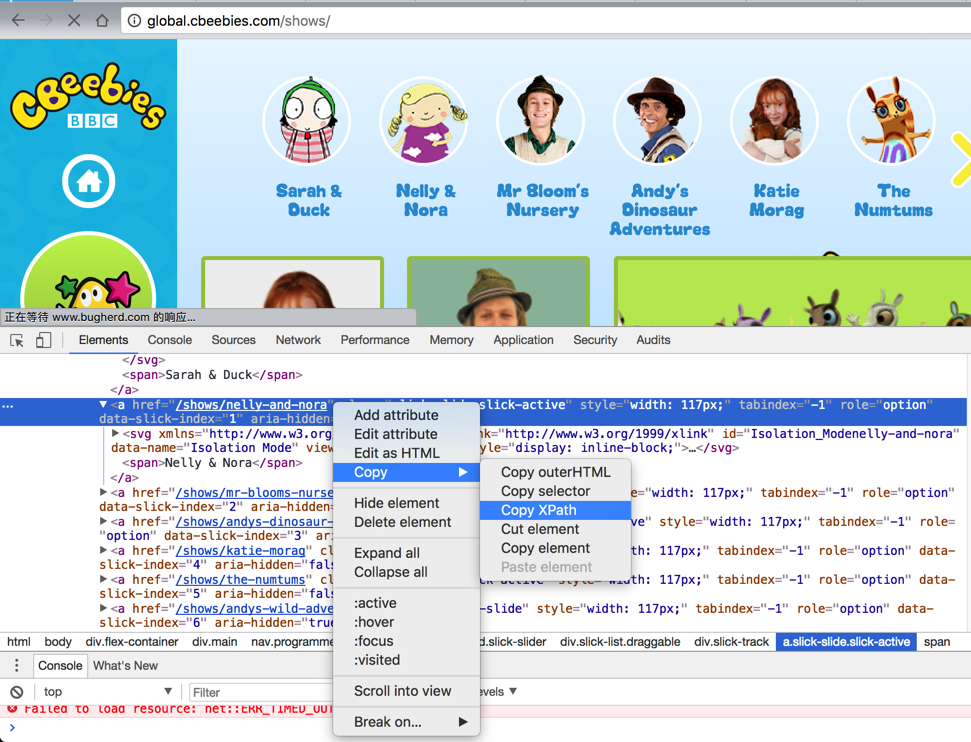Open the Sources panel tab

click(233, 340)
